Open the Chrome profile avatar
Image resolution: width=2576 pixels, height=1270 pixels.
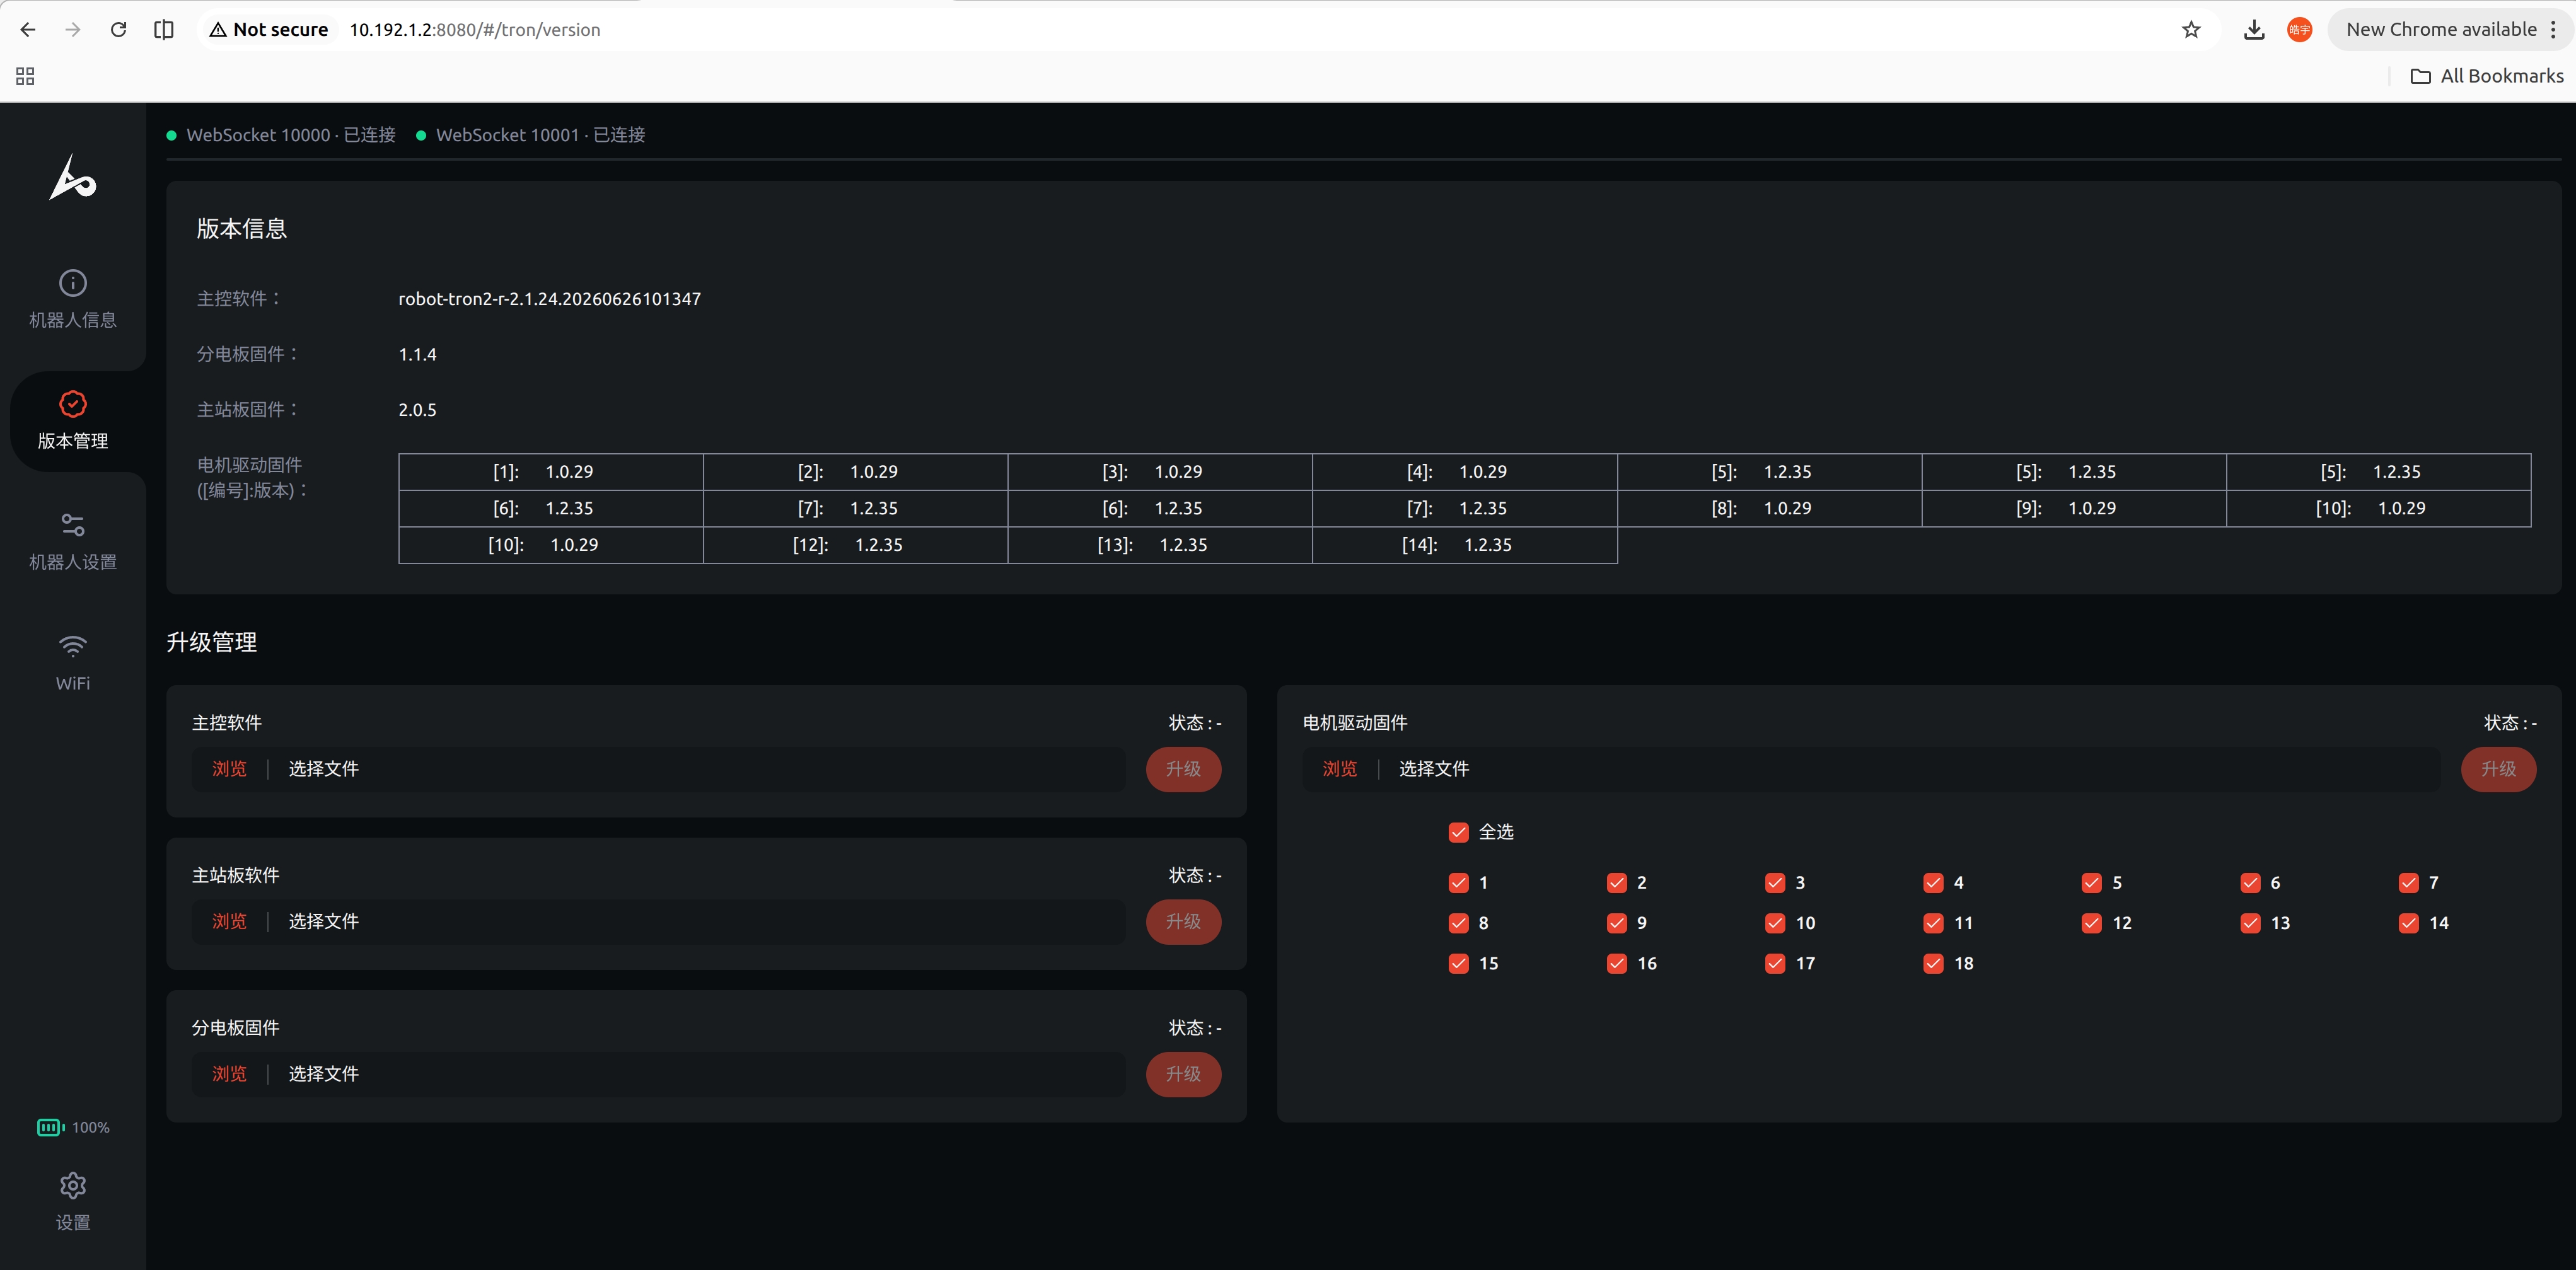[x=2299, y=30]
